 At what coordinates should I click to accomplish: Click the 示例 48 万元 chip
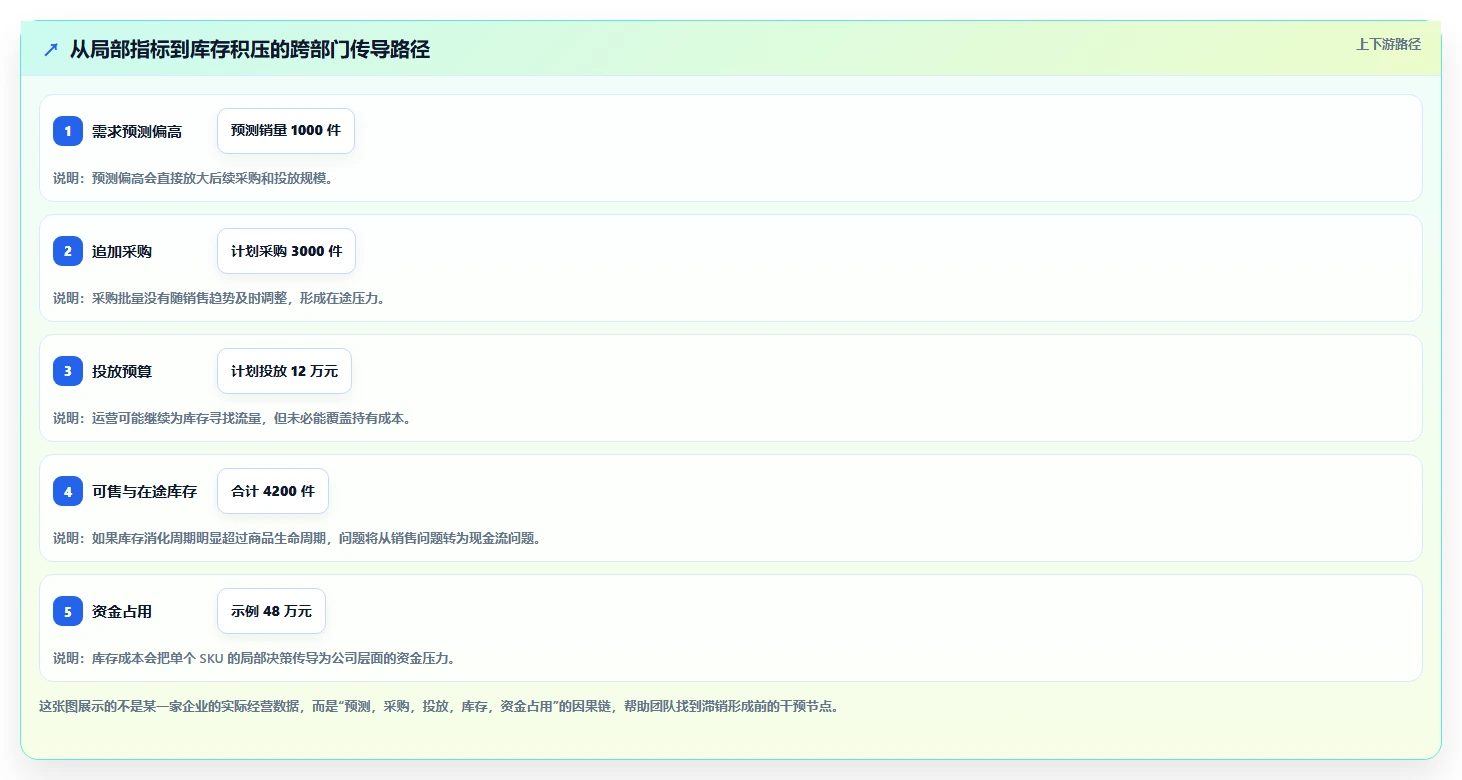tap(271, 611)
